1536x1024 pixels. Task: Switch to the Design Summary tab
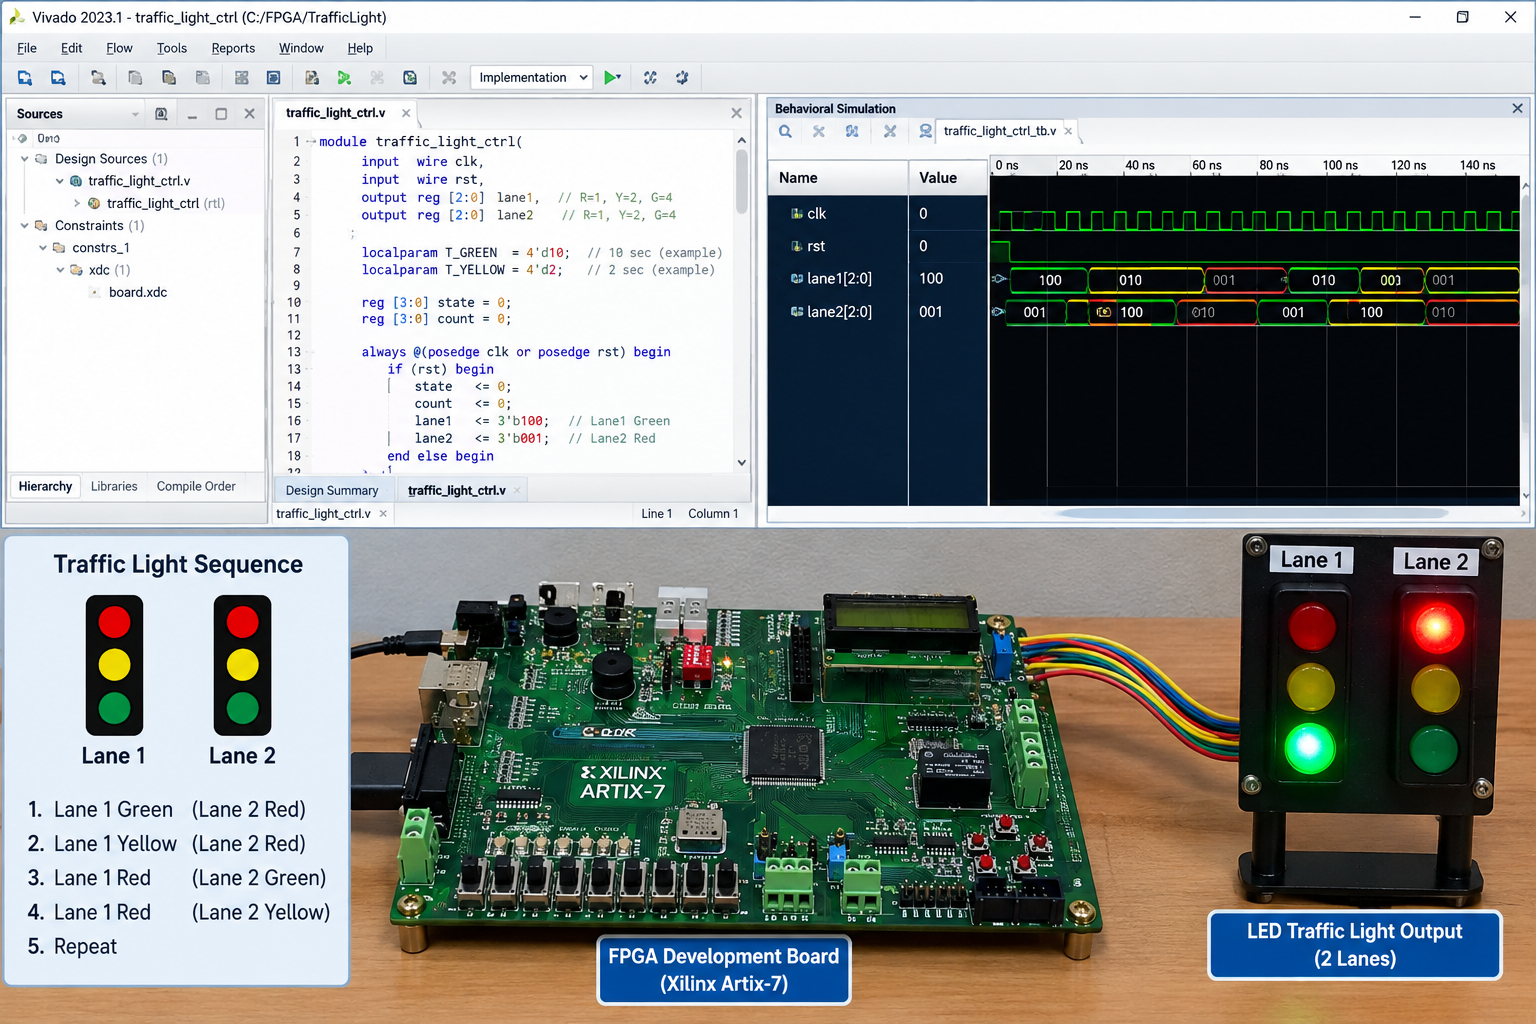332,491
